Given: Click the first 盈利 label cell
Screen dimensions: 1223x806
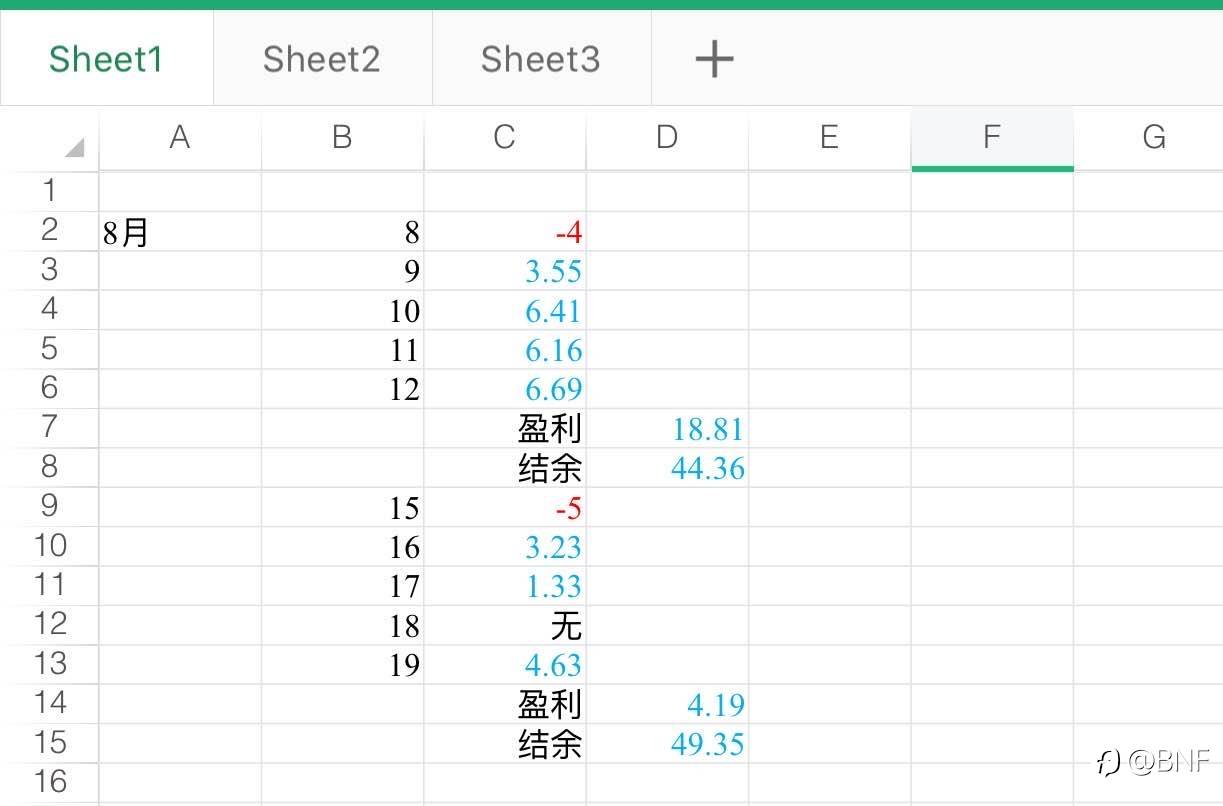Looking at the screenshot, I should click(x=505, y=429).
